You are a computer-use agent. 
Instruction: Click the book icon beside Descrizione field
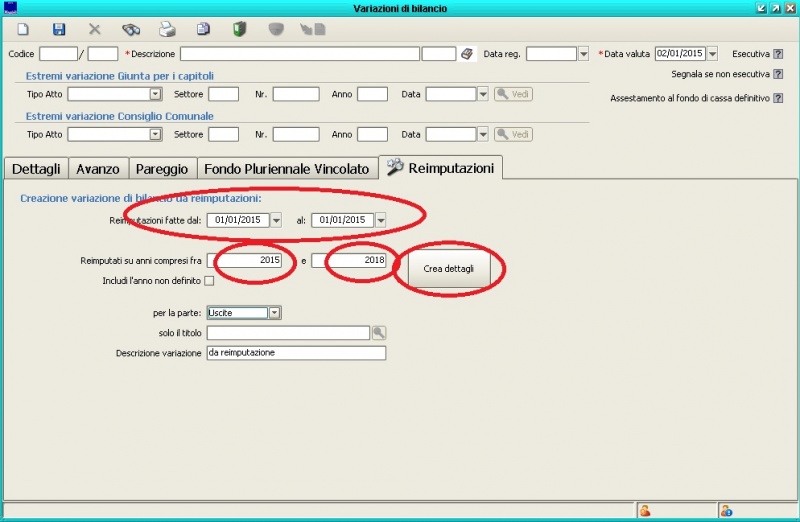(467, 54)
